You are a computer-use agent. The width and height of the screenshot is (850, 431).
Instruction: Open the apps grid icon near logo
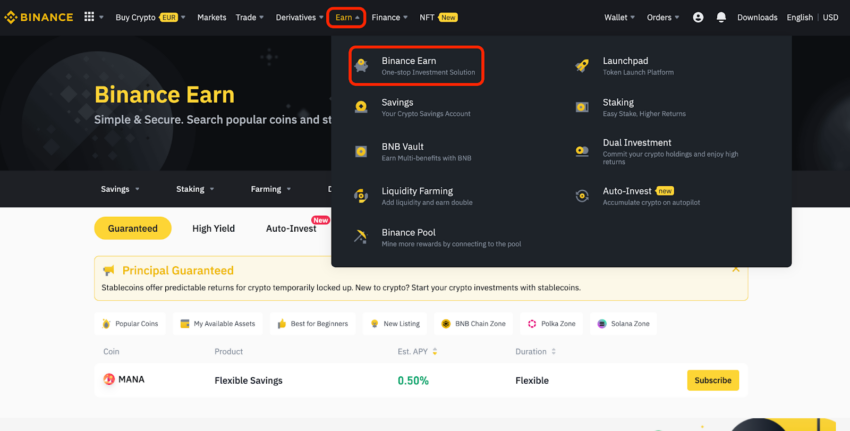pos(89,17)
